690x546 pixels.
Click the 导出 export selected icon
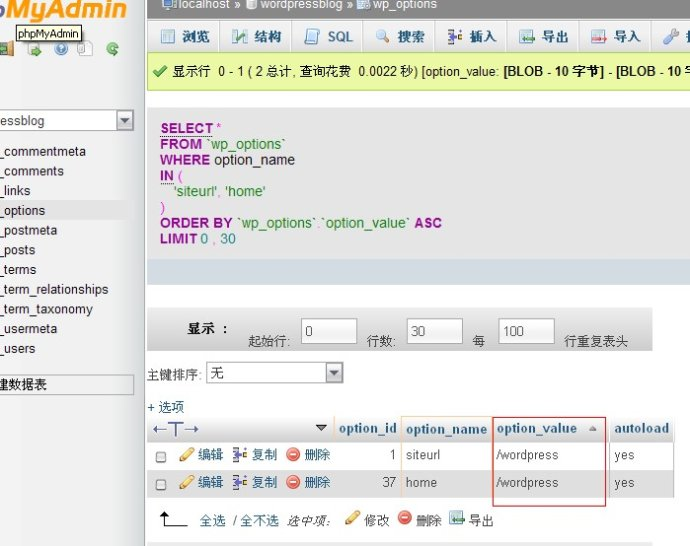point(457,518)
